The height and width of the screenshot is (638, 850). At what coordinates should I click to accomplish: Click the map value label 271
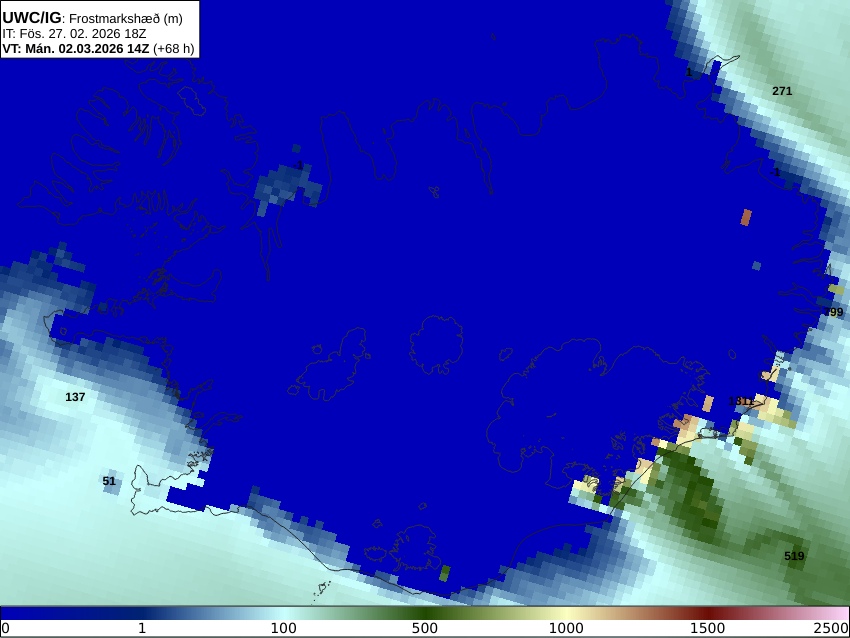coord(782,91)
